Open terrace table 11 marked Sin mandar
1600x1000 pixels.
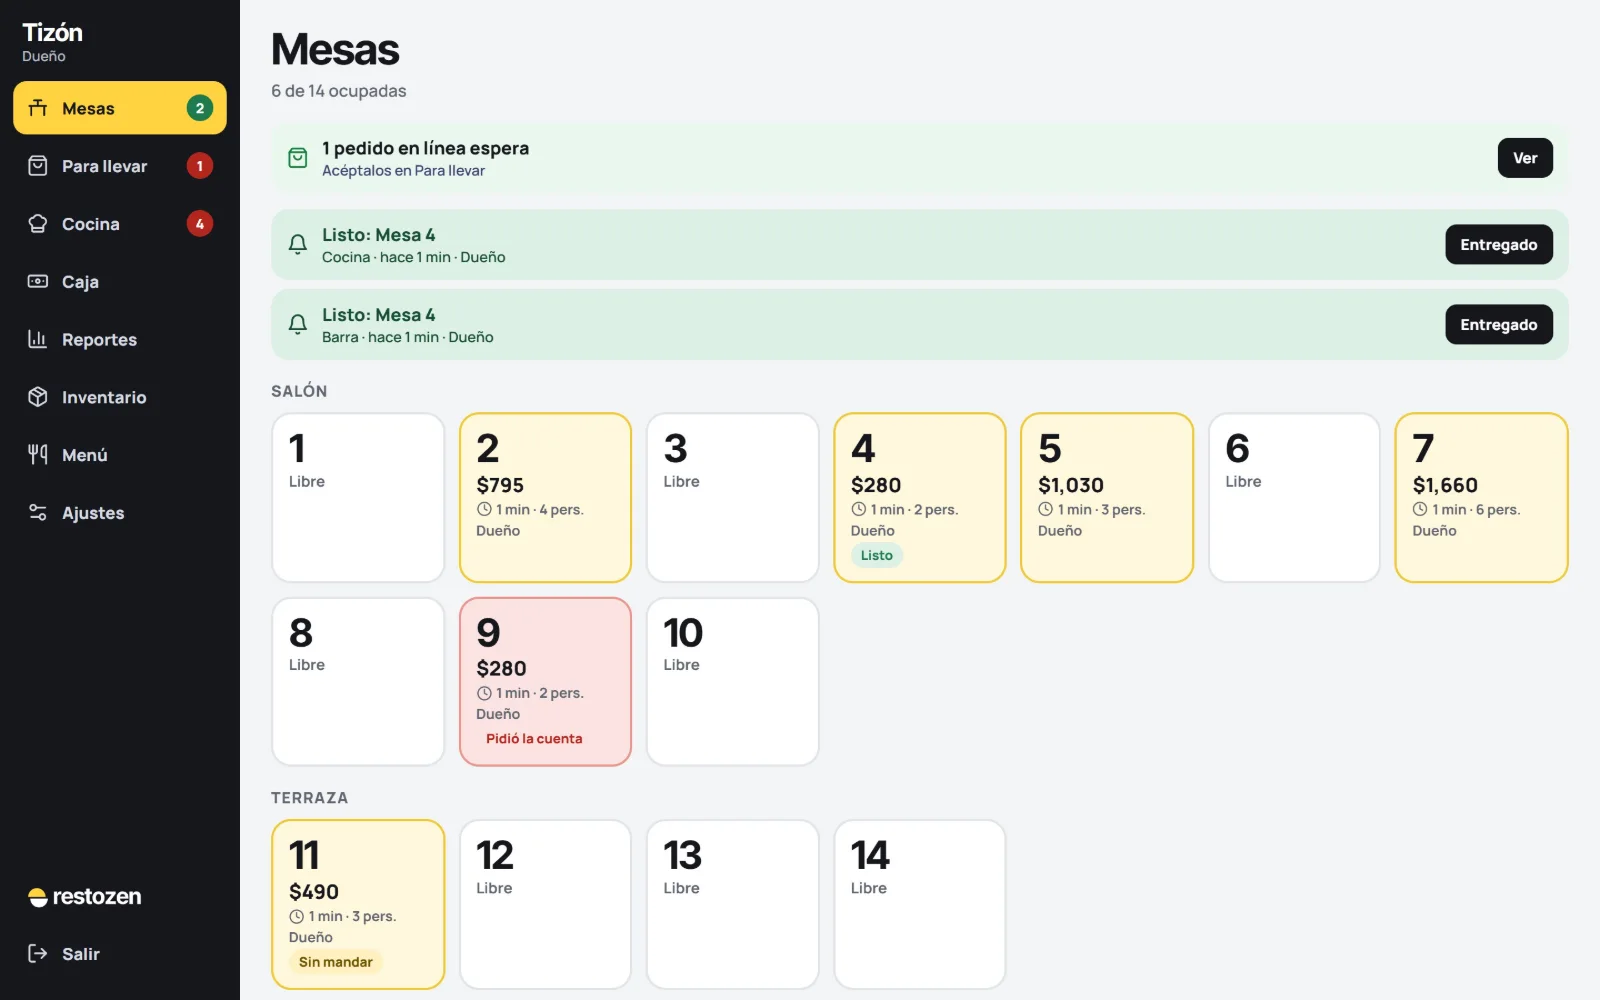[358, 905]
